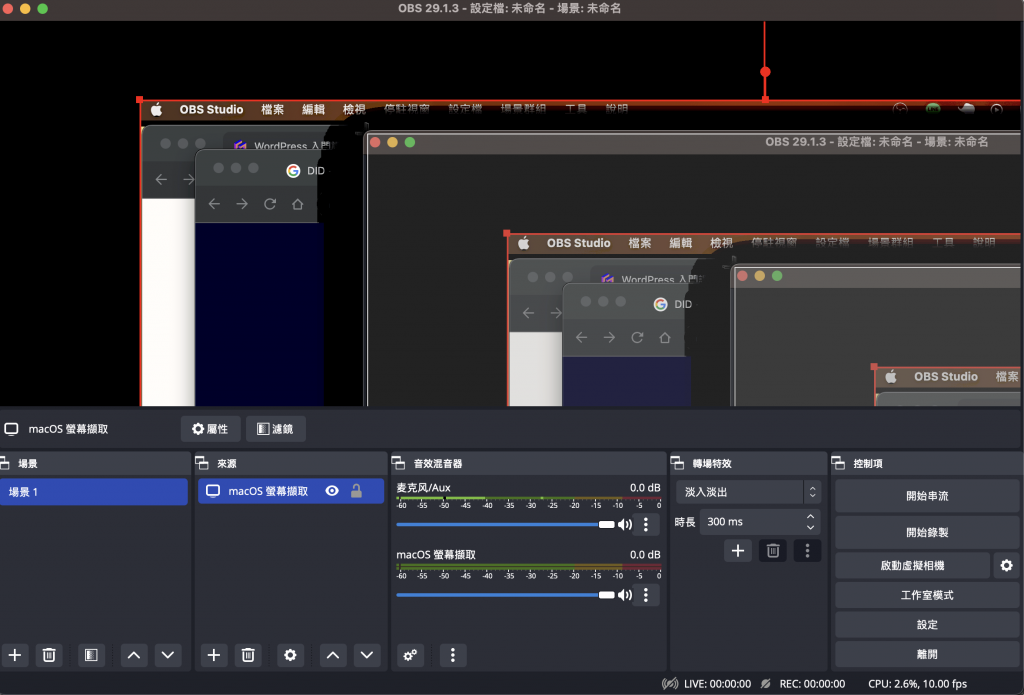Screen dimensions: 1024x695
Task: Toggle lock on macOS 螢幕擷取 source
Action: [356, 491]
